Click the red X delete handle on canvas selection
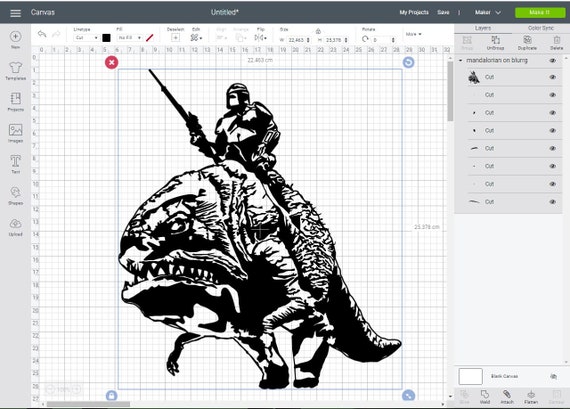570x409 pixels. point(112,63)
